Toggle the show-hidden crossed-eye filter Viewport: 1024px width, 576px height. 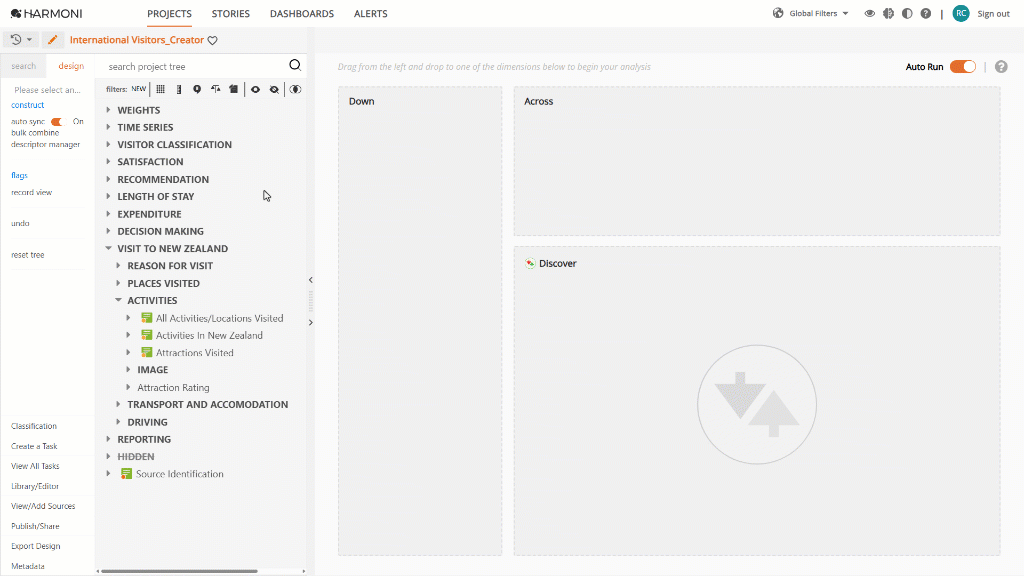[x=274, y=89]
